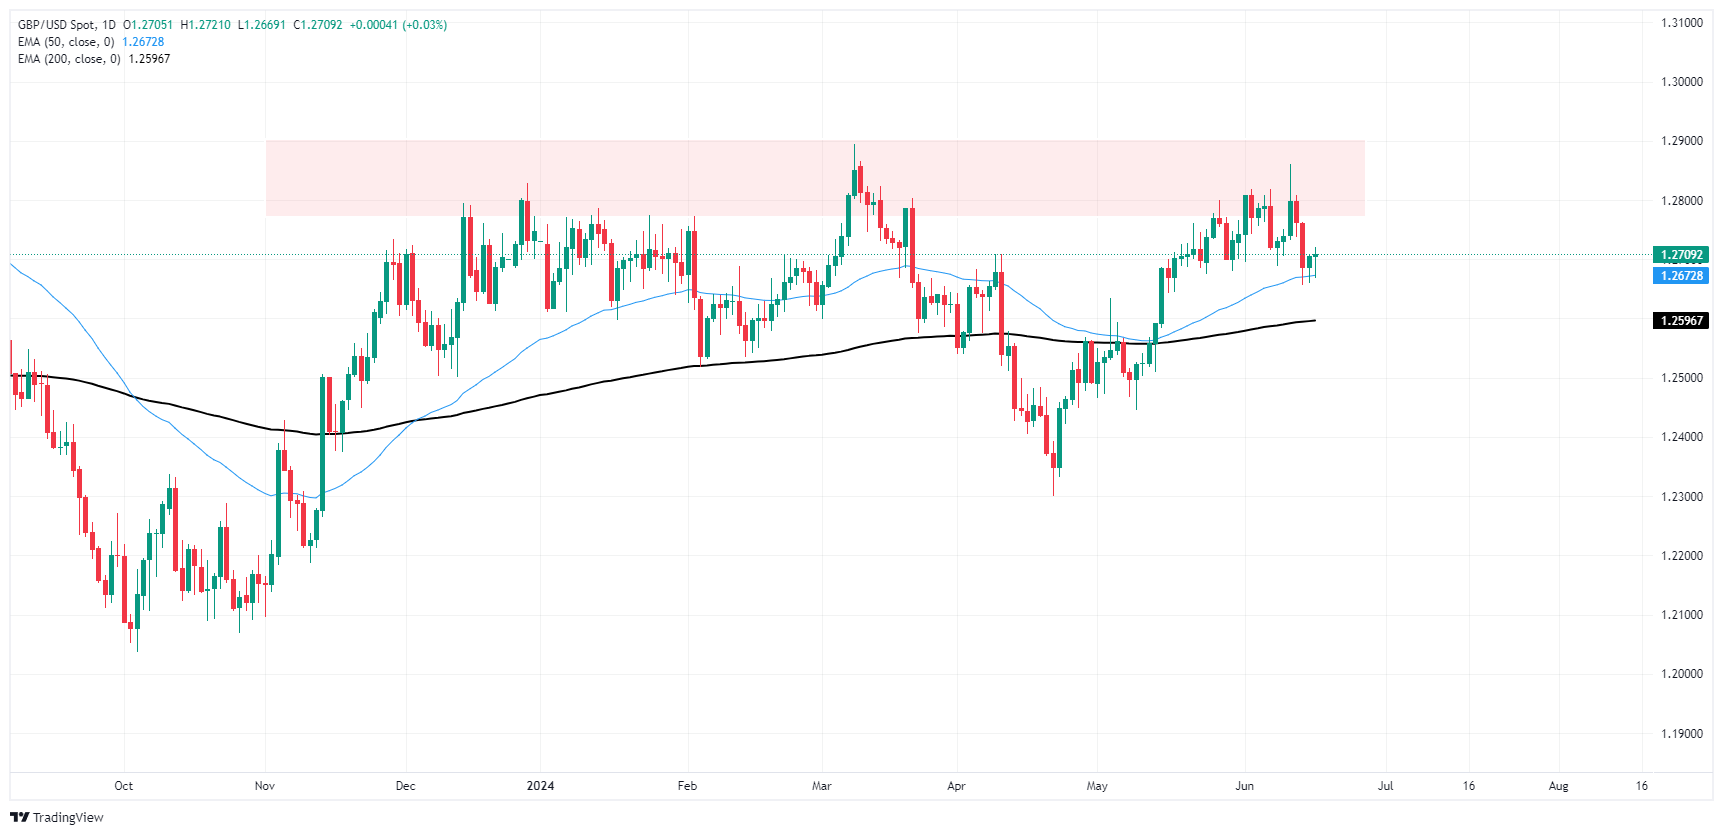Click the Nov label on time axis

[x=265, y=786]
